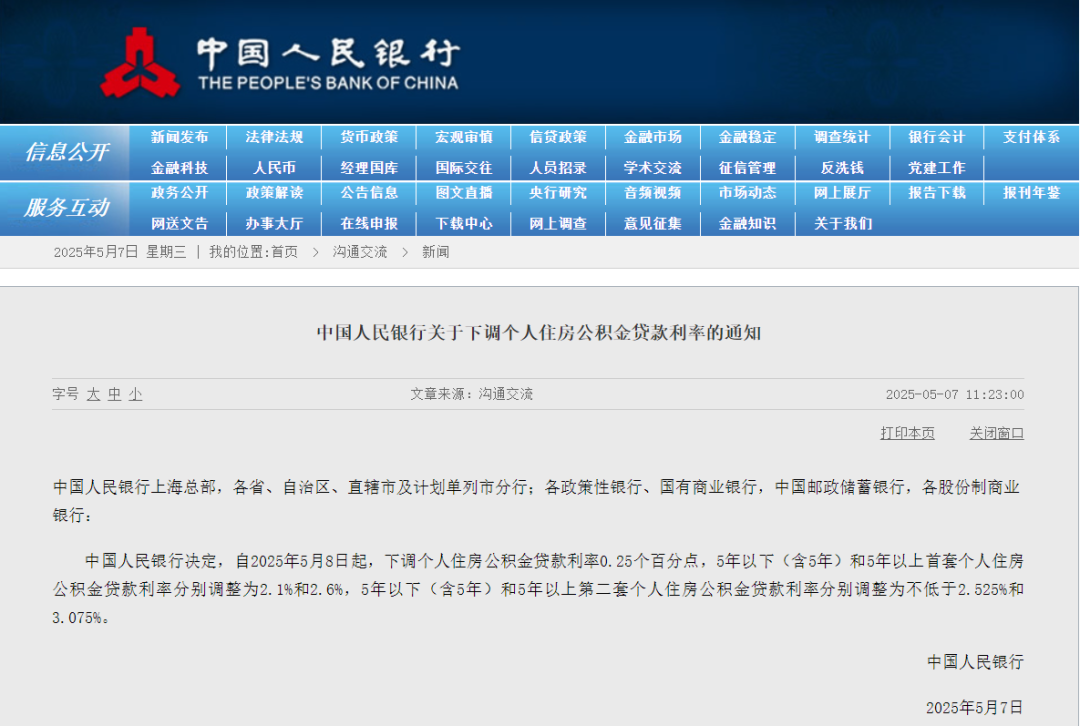Click the article title 中国人民银行关于下调个人住房公积金贷款利率的通知
This screenshot has height=726, width=1080.
coord(539,333)
